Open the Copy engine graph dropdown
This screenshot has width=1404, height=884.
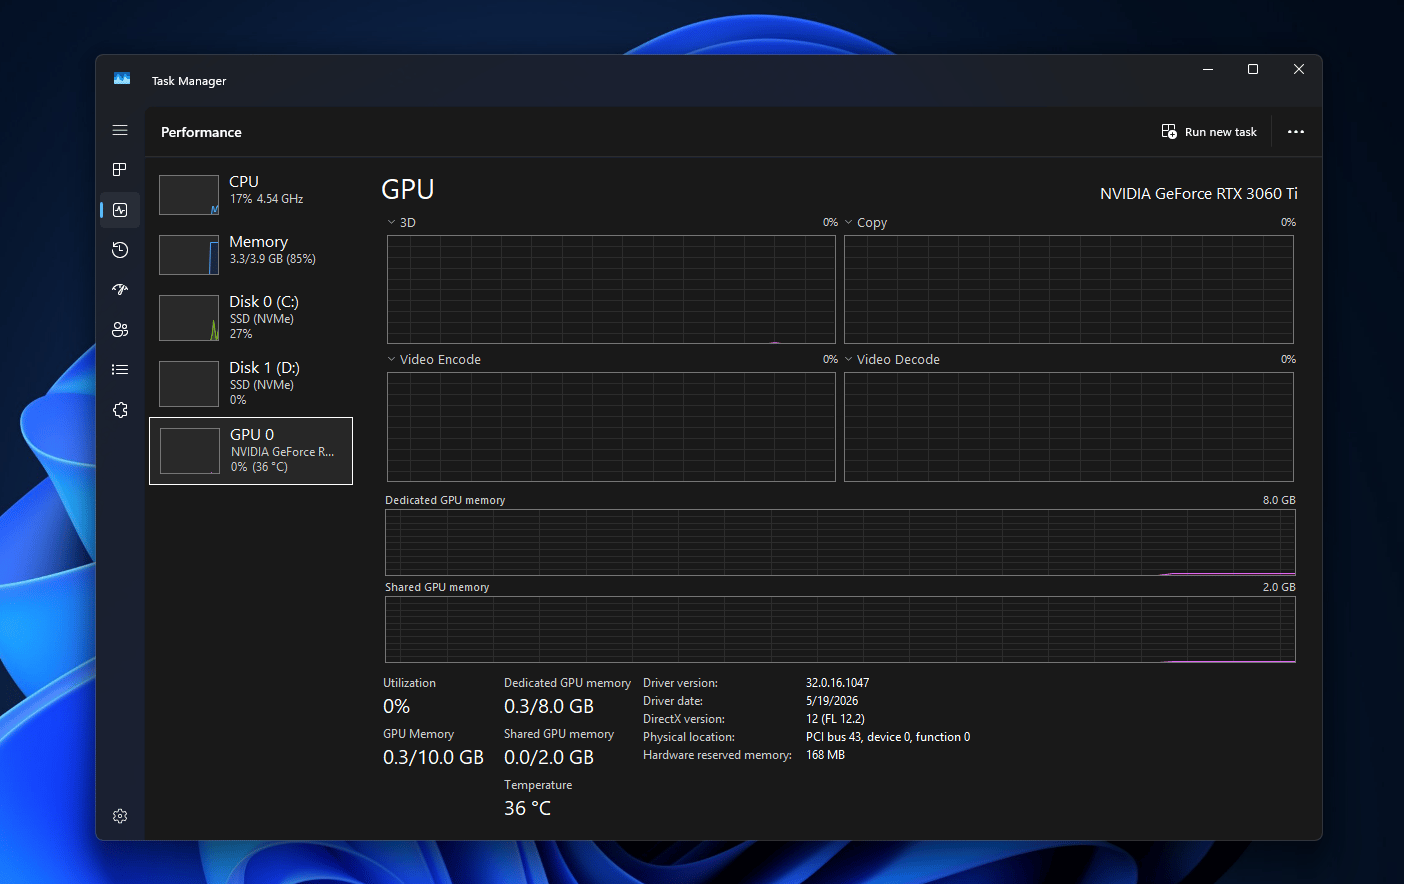pyautogui.click(x=866, y=222)
